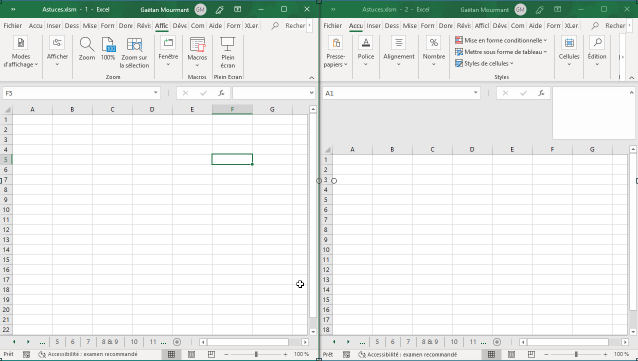Next sheet arrow in left window
The height and width of the screenshot is (361, 638).
tap(28, 342)
